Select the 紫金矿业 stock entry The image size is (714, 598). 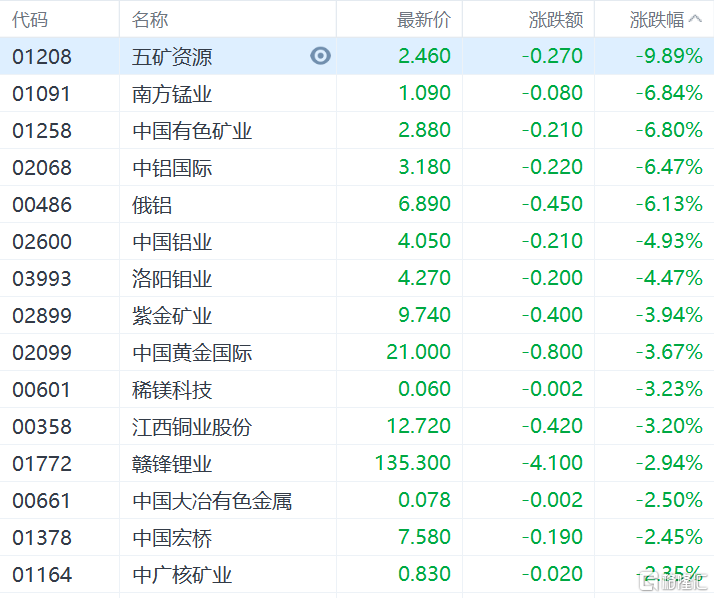[x=172, y=316]
